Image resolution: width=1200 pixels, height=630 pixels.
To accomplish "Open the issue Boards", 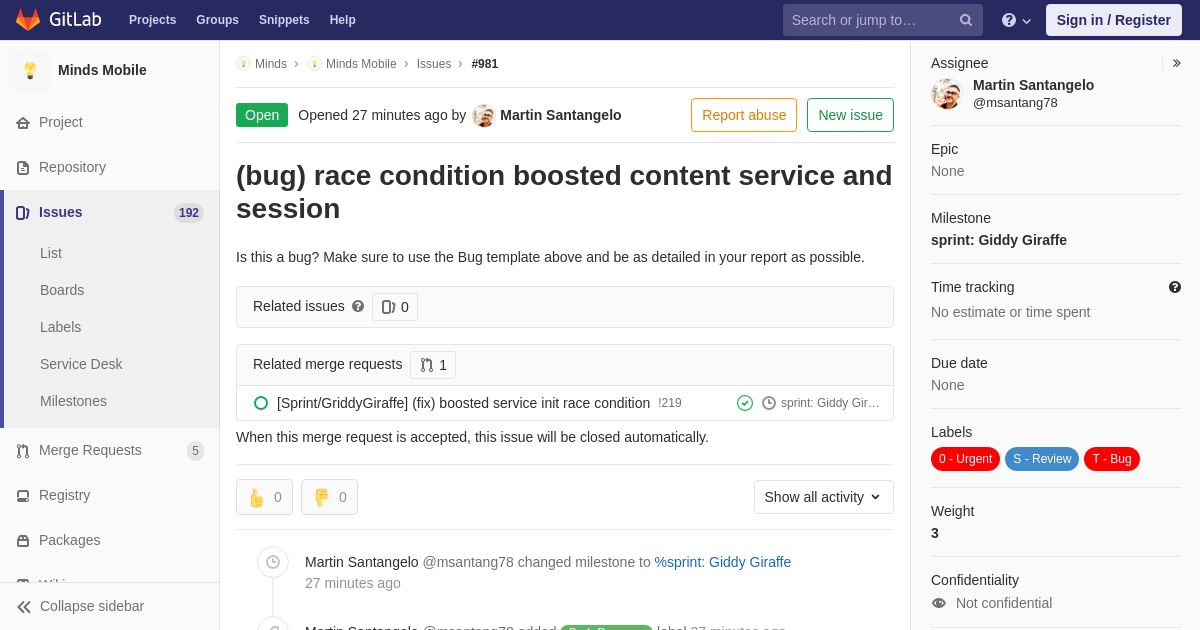I will [x=62, y=290].
